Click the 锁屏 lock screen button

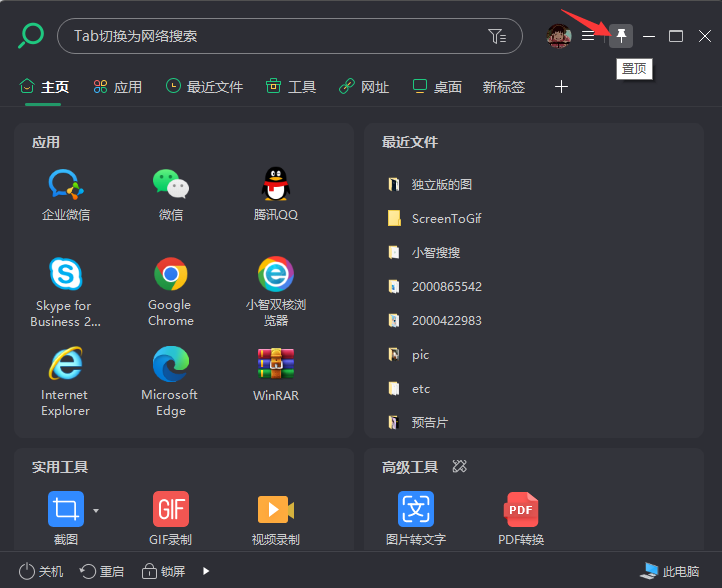tap(163, 571)
